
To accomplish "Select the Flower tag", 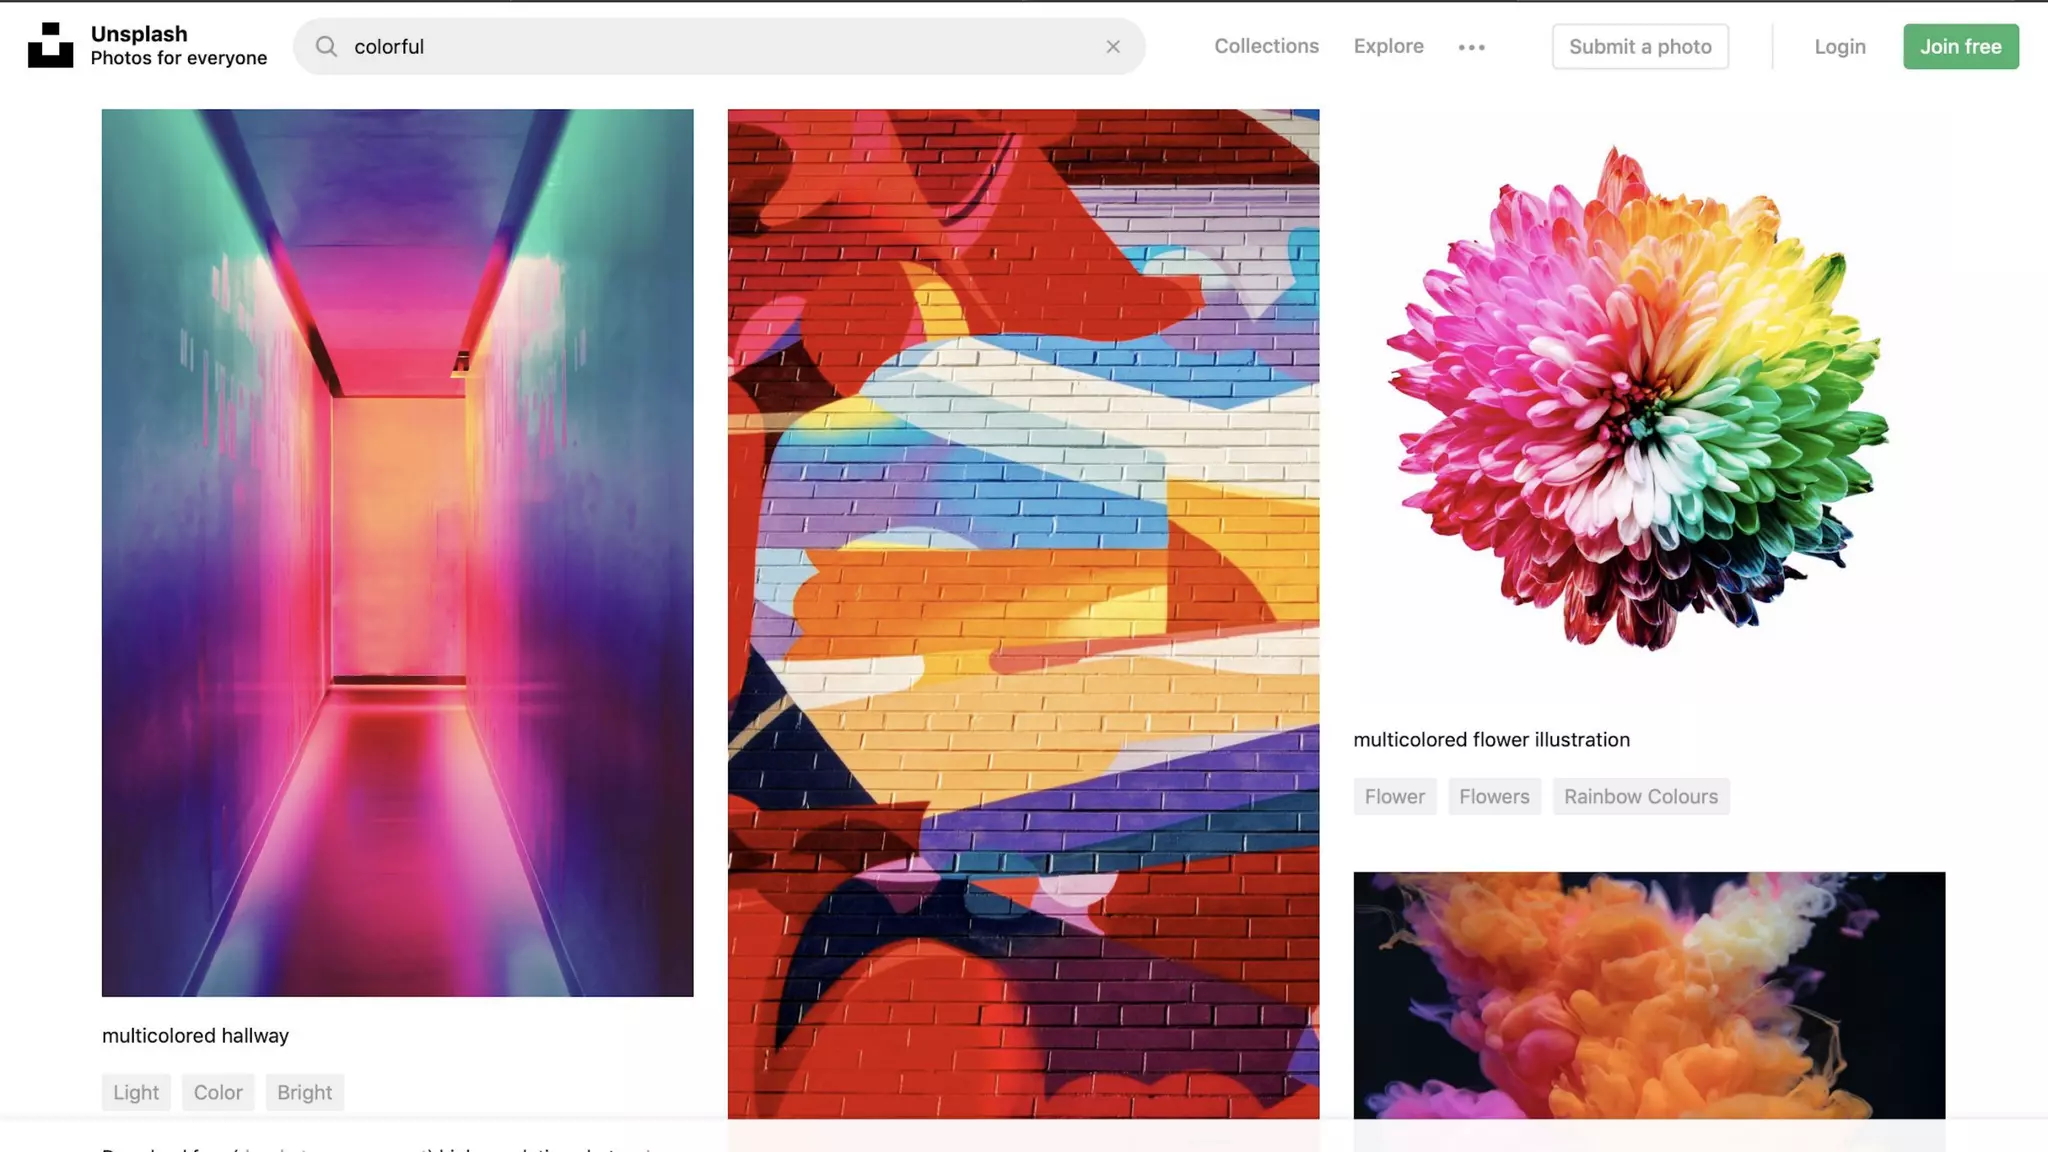I will (x=1394, y=796).
